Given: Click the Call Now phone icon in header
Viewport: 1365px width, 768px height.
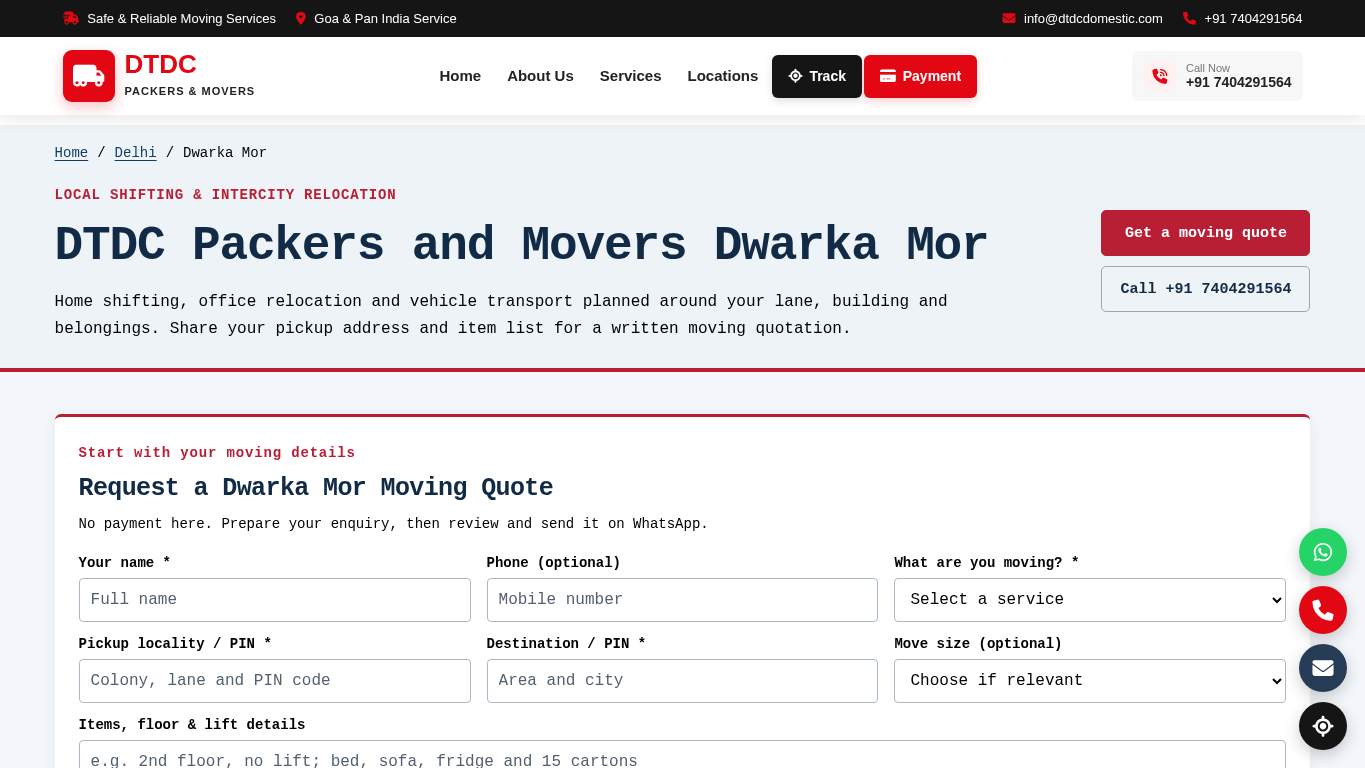Looking at the screenshot, I should point(1160,76).
